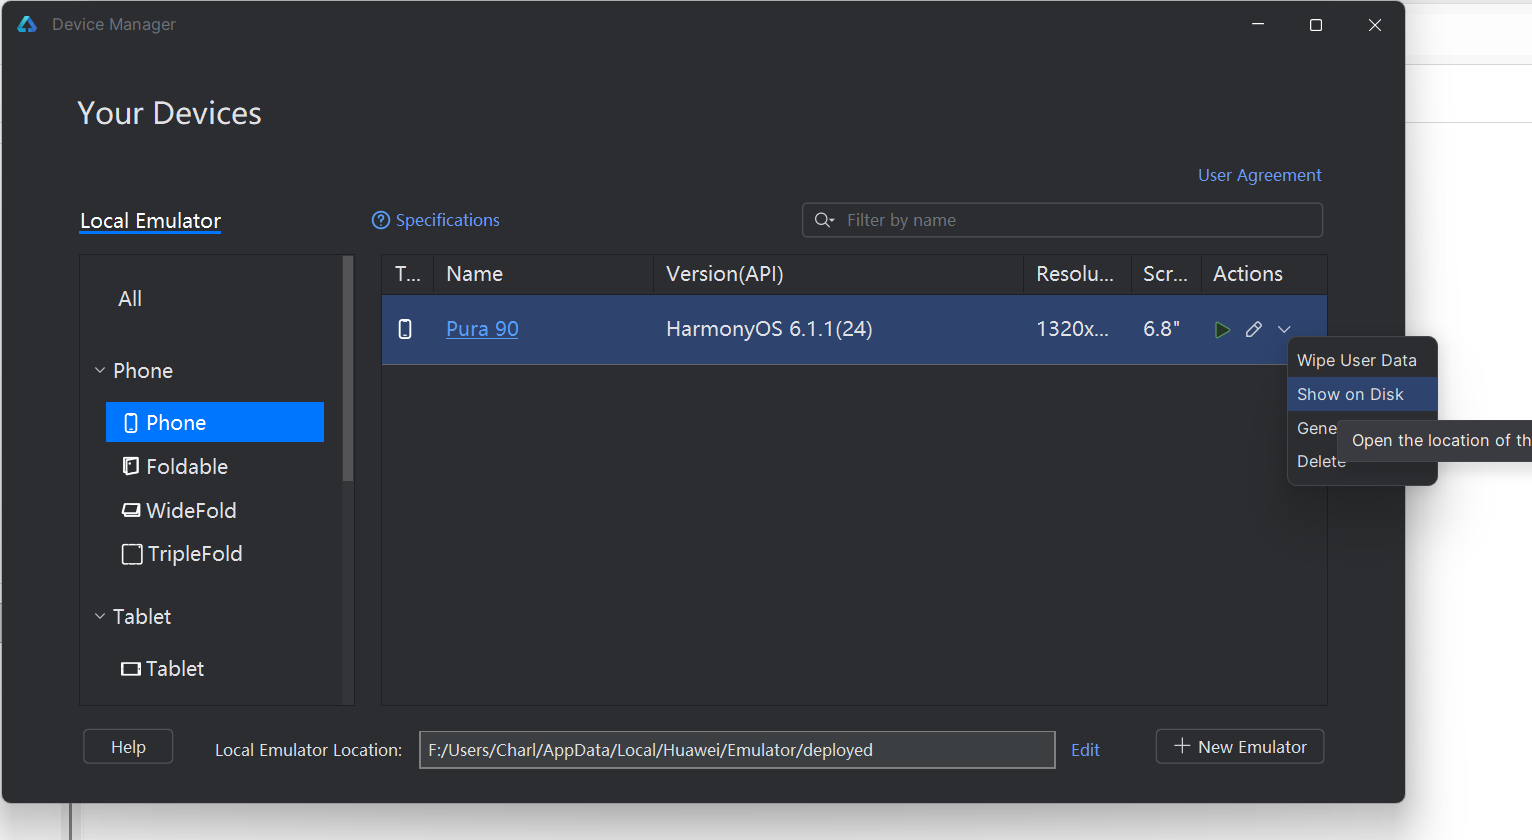Select Wipe User Data from menu
Screen dimensions: 1532x840
[1362, 360]
